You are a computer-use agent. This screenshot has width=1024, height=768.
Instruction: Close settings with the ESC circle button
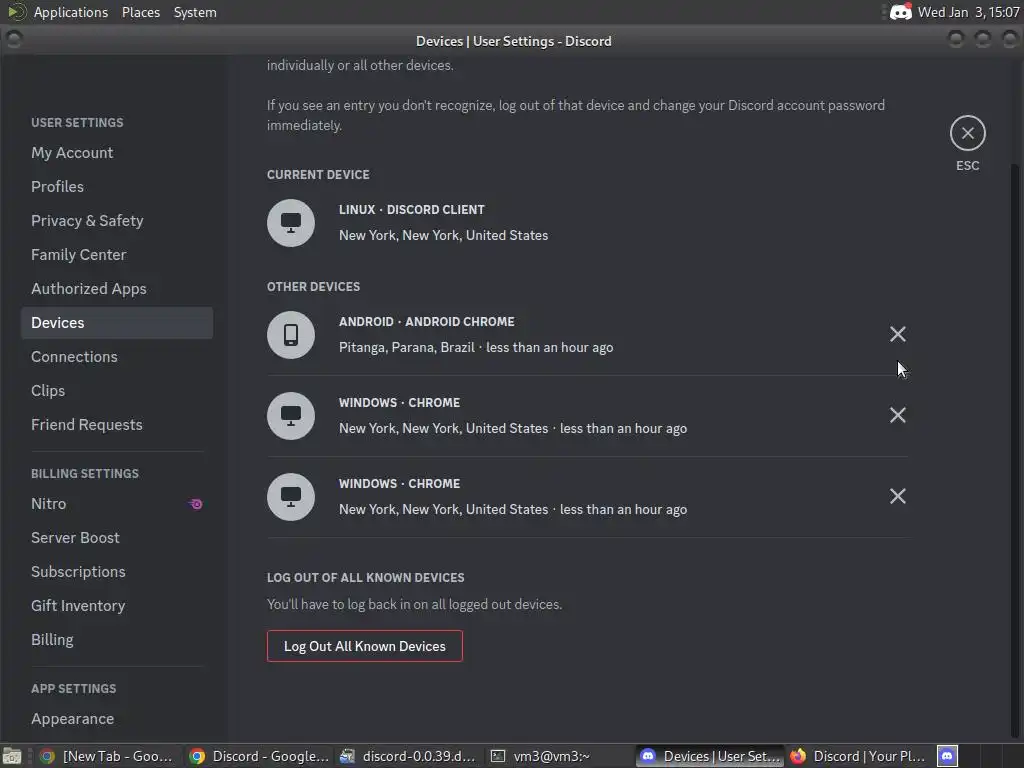(967, 133)
